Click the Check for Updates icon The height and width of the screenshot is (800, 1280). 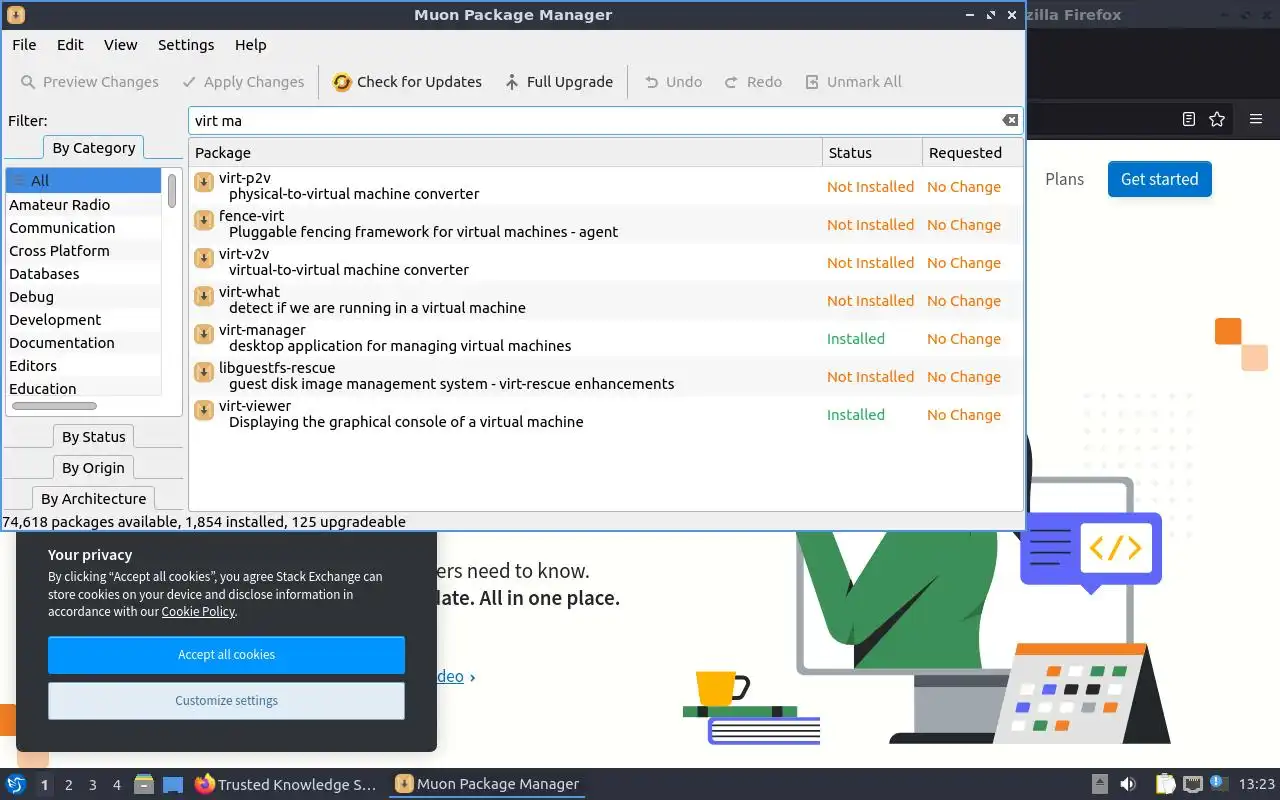click(x=342, y=82)
